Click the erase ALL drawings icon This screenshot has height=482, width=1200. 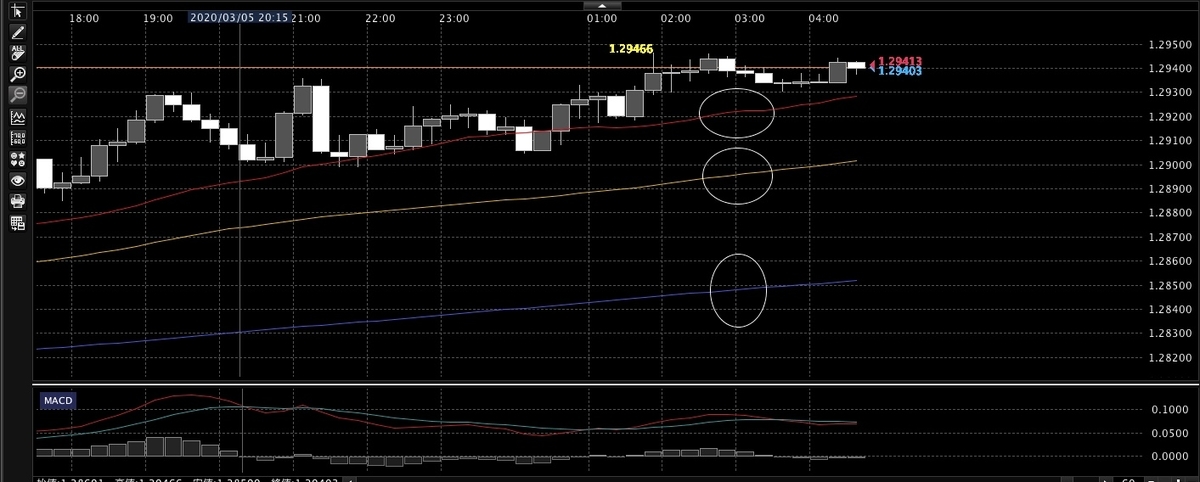(18, 52)
